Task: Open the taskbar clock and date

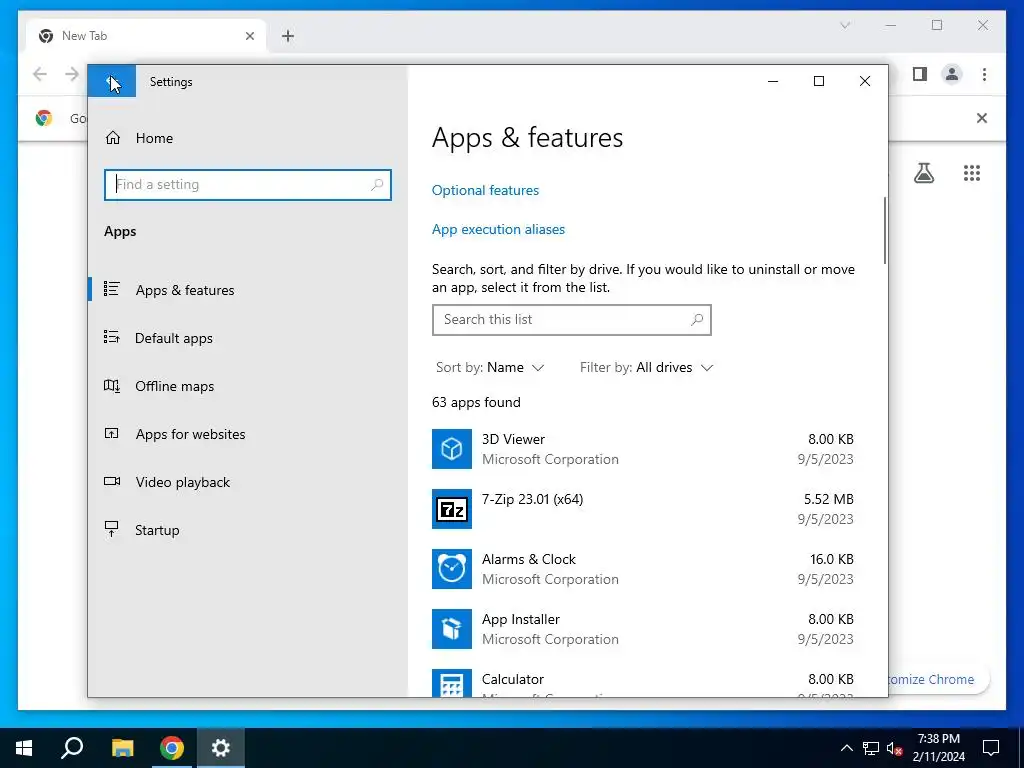Action: pos(938,748)
